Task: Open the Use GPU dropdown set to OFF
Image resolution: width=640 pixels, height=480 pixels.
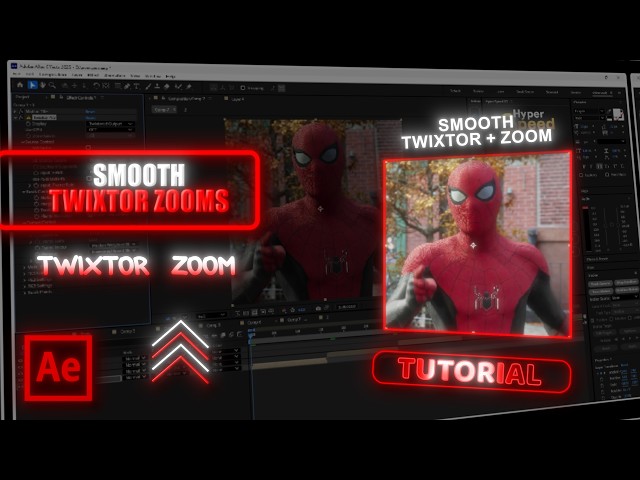Action: click(111, 130)
